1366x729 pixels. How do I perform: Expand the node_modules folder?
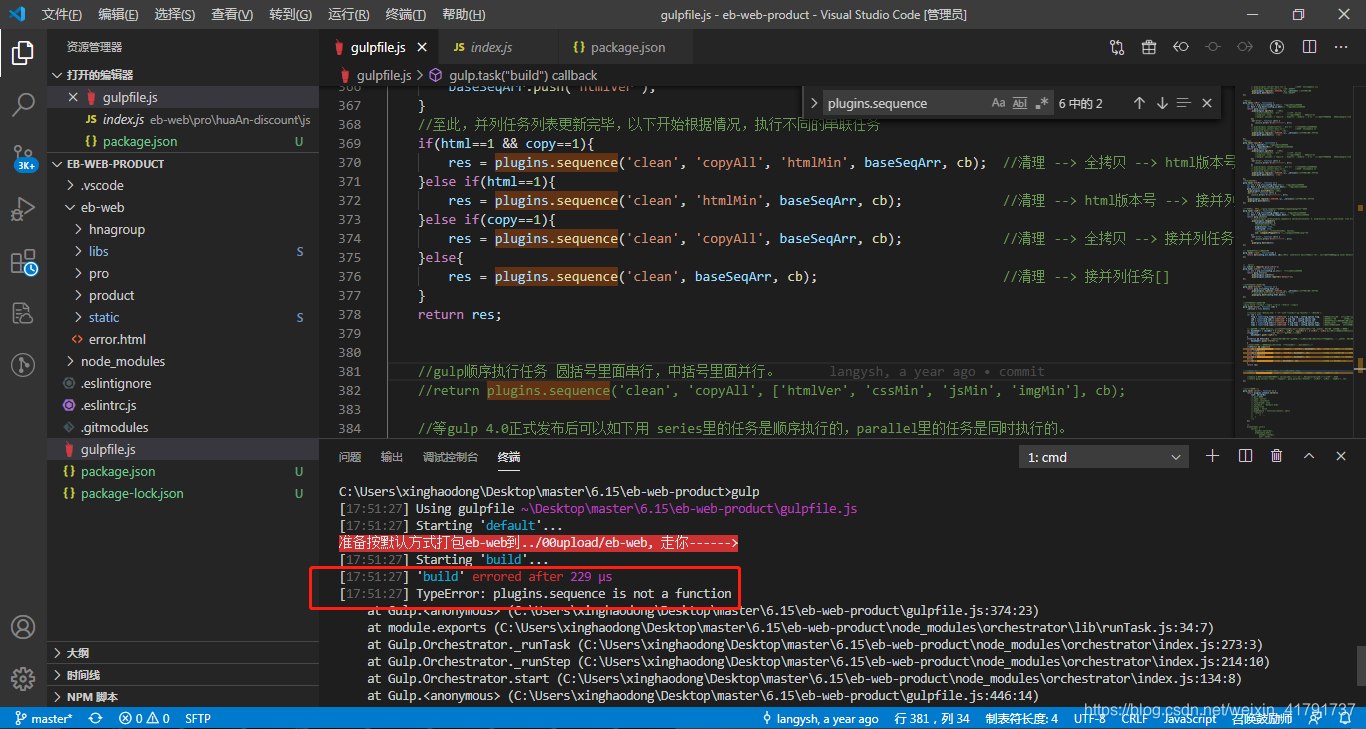tap(183, 361)
